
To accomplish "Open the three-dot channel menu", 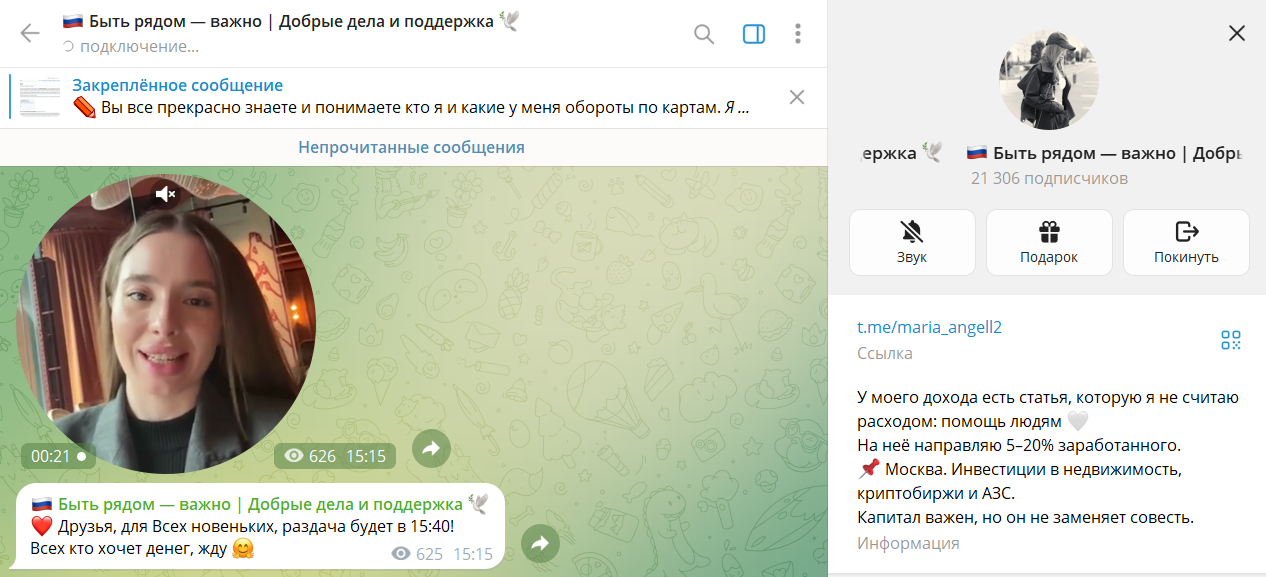I will coord(798,34).
